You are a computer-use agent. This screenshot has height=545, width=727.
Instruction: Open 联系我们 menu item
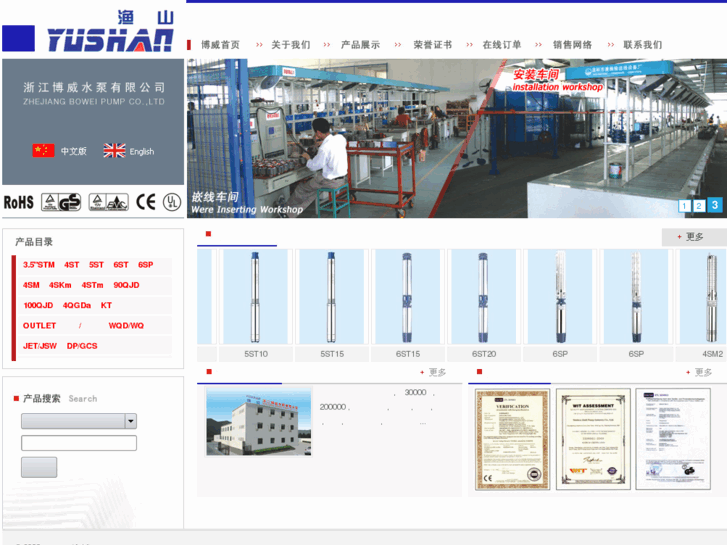tap(643, 45)
